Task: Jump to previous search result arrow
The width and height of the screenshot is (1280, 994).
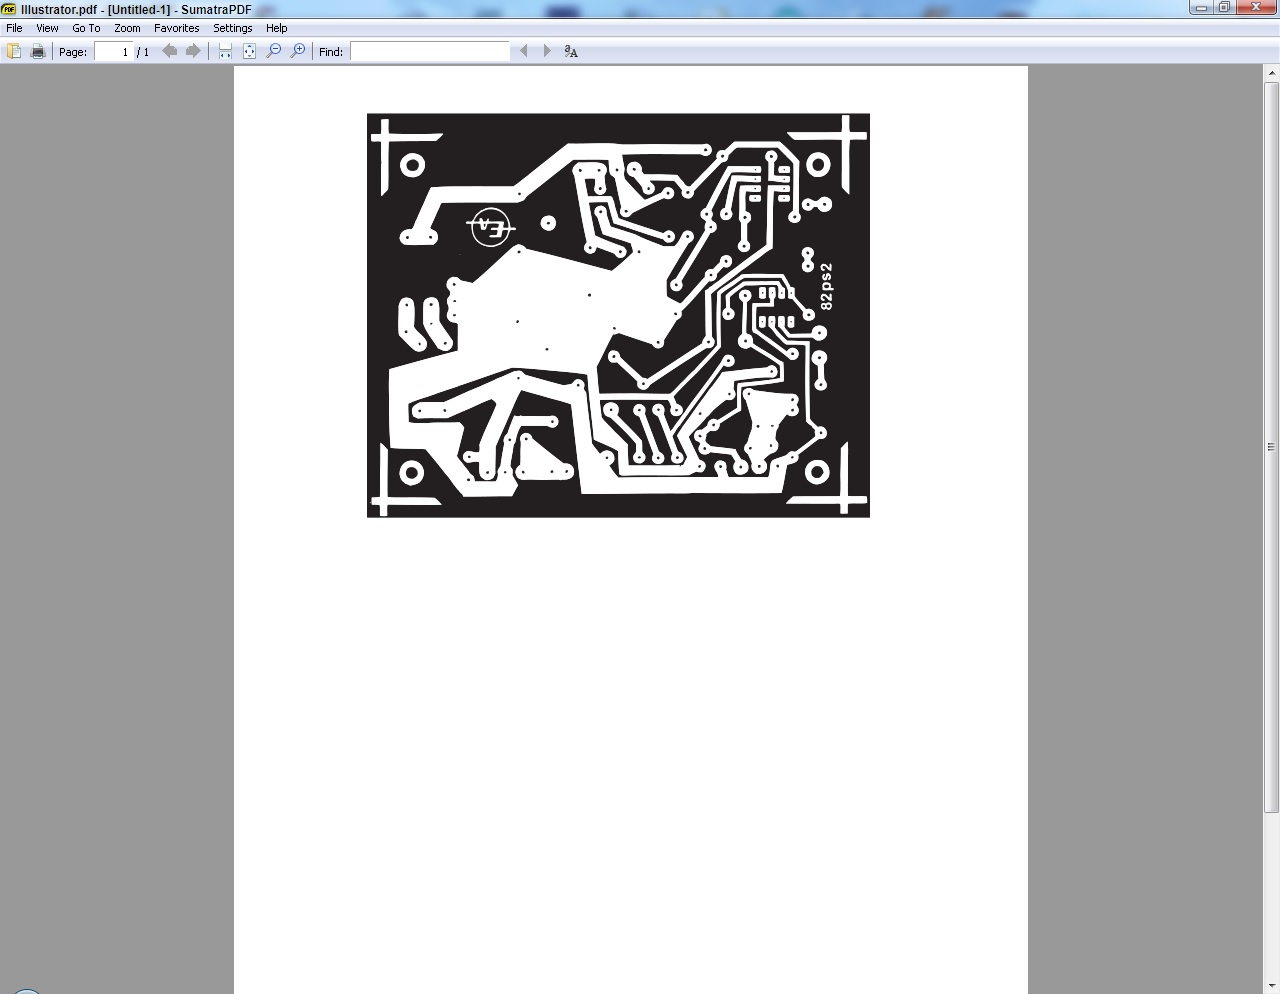Action: (x=523, y=51)
